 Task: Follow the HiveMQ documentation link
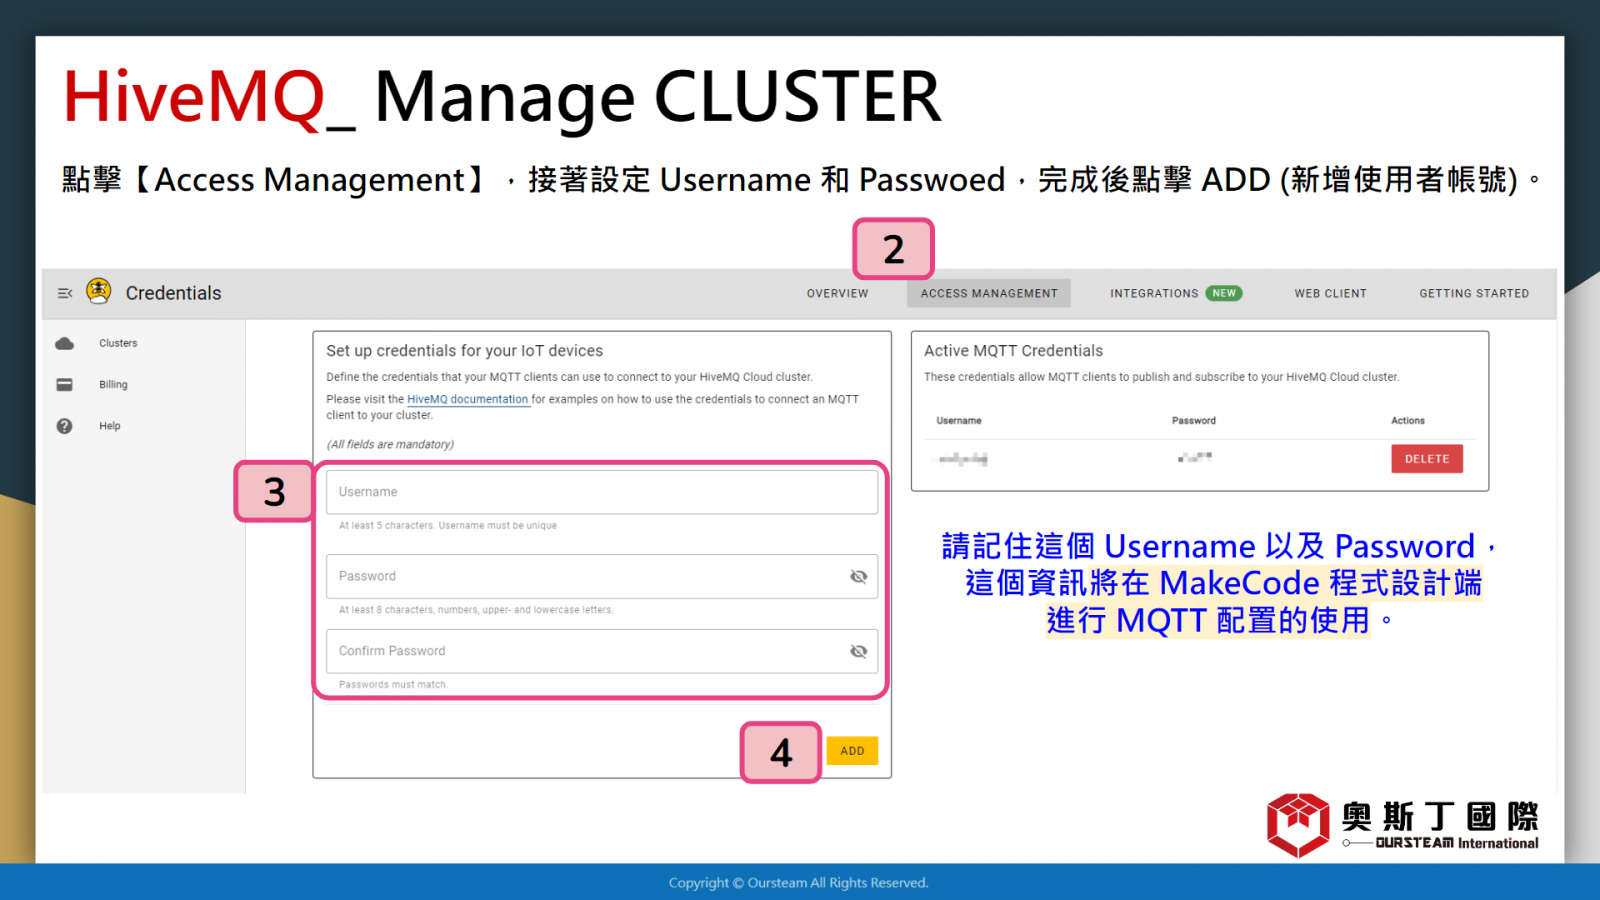coord(467,399)
